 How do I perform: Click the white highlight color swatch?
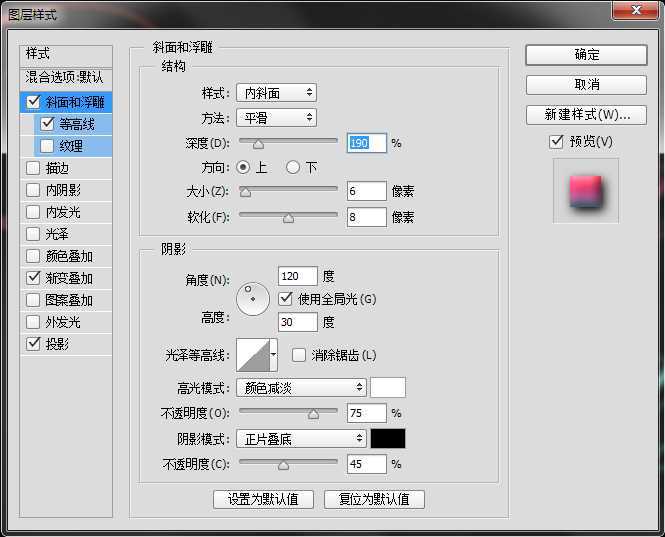pyautogui.click(x=388, y=387)
